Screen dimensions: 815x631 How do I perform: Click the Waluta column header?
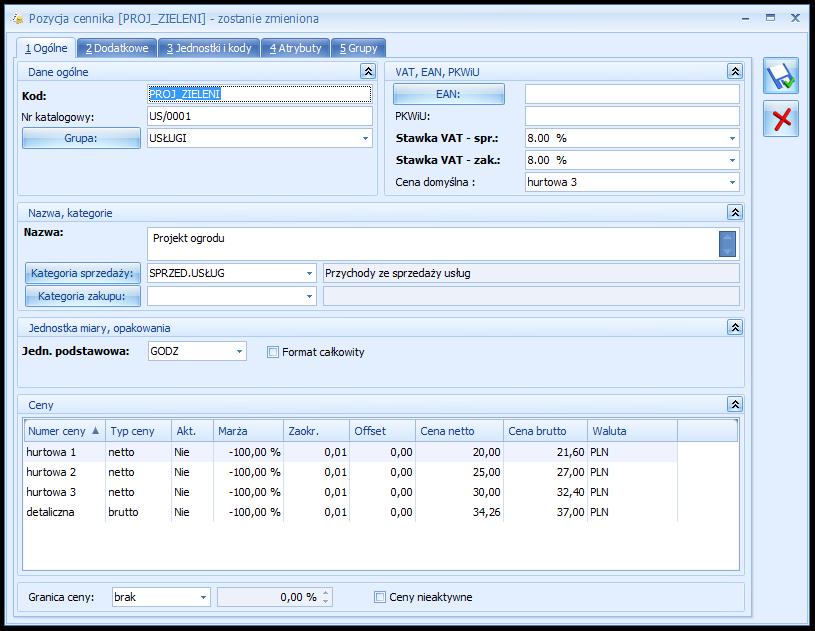coord(633,431)
